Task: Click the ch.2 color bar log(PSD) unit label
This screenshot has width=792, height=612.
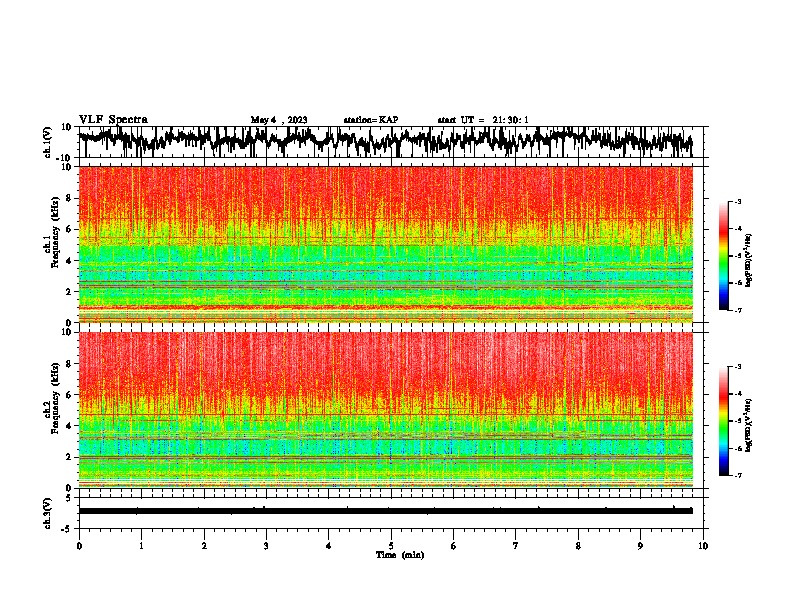Action: point(749,425)
